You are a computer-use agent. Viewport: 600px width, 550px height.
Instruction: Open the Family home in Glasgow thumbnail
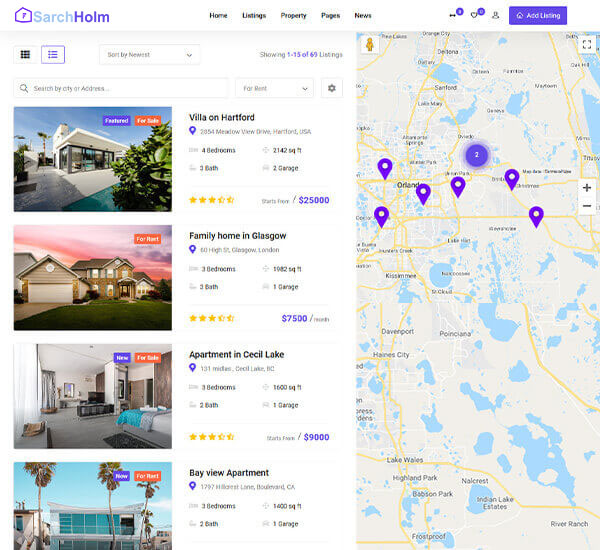tap(93, 277)
